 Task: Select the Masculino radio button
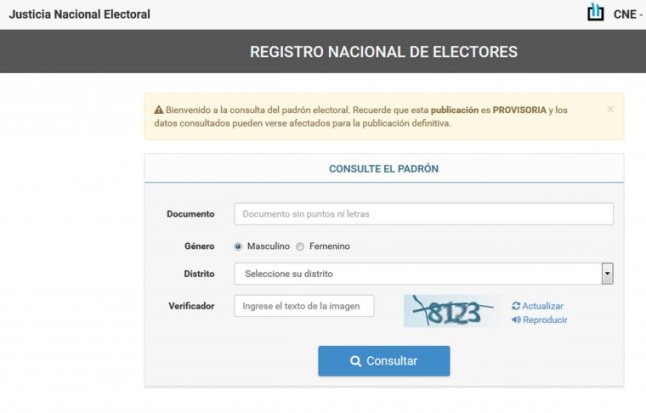(x=238, y=246)
